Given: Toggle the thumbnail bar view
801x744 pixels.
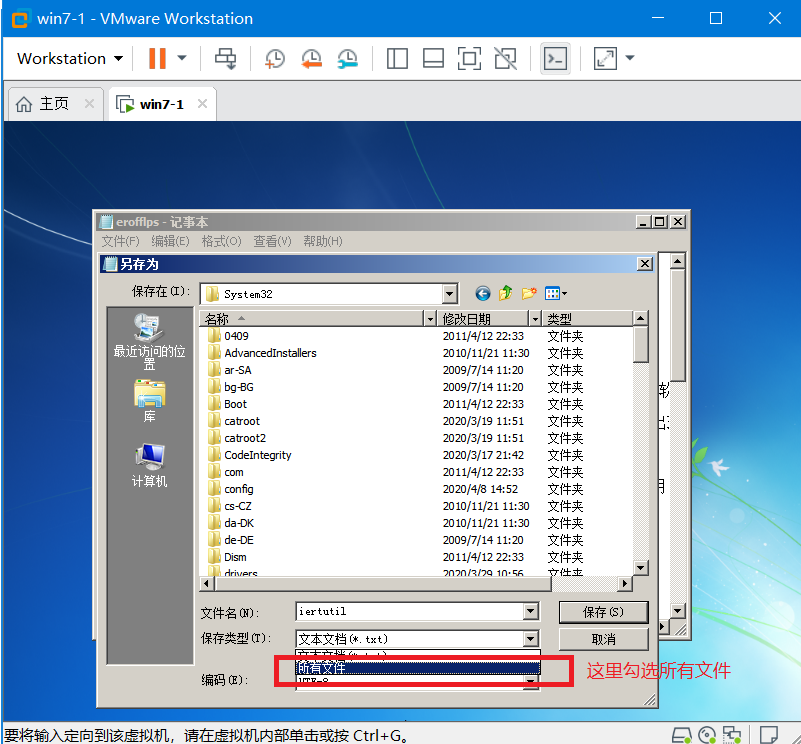Looking at the screenshot, I should pos(433,58).
